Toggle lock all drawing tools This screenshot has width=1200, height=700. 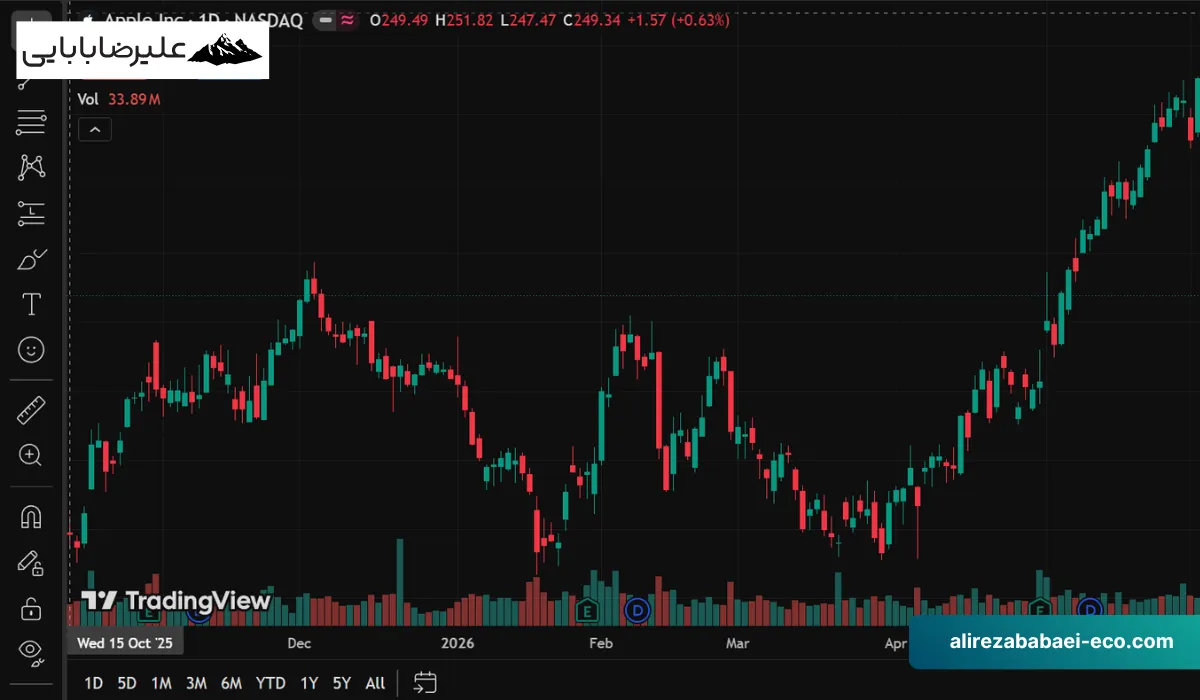click(x=31, y=607)
